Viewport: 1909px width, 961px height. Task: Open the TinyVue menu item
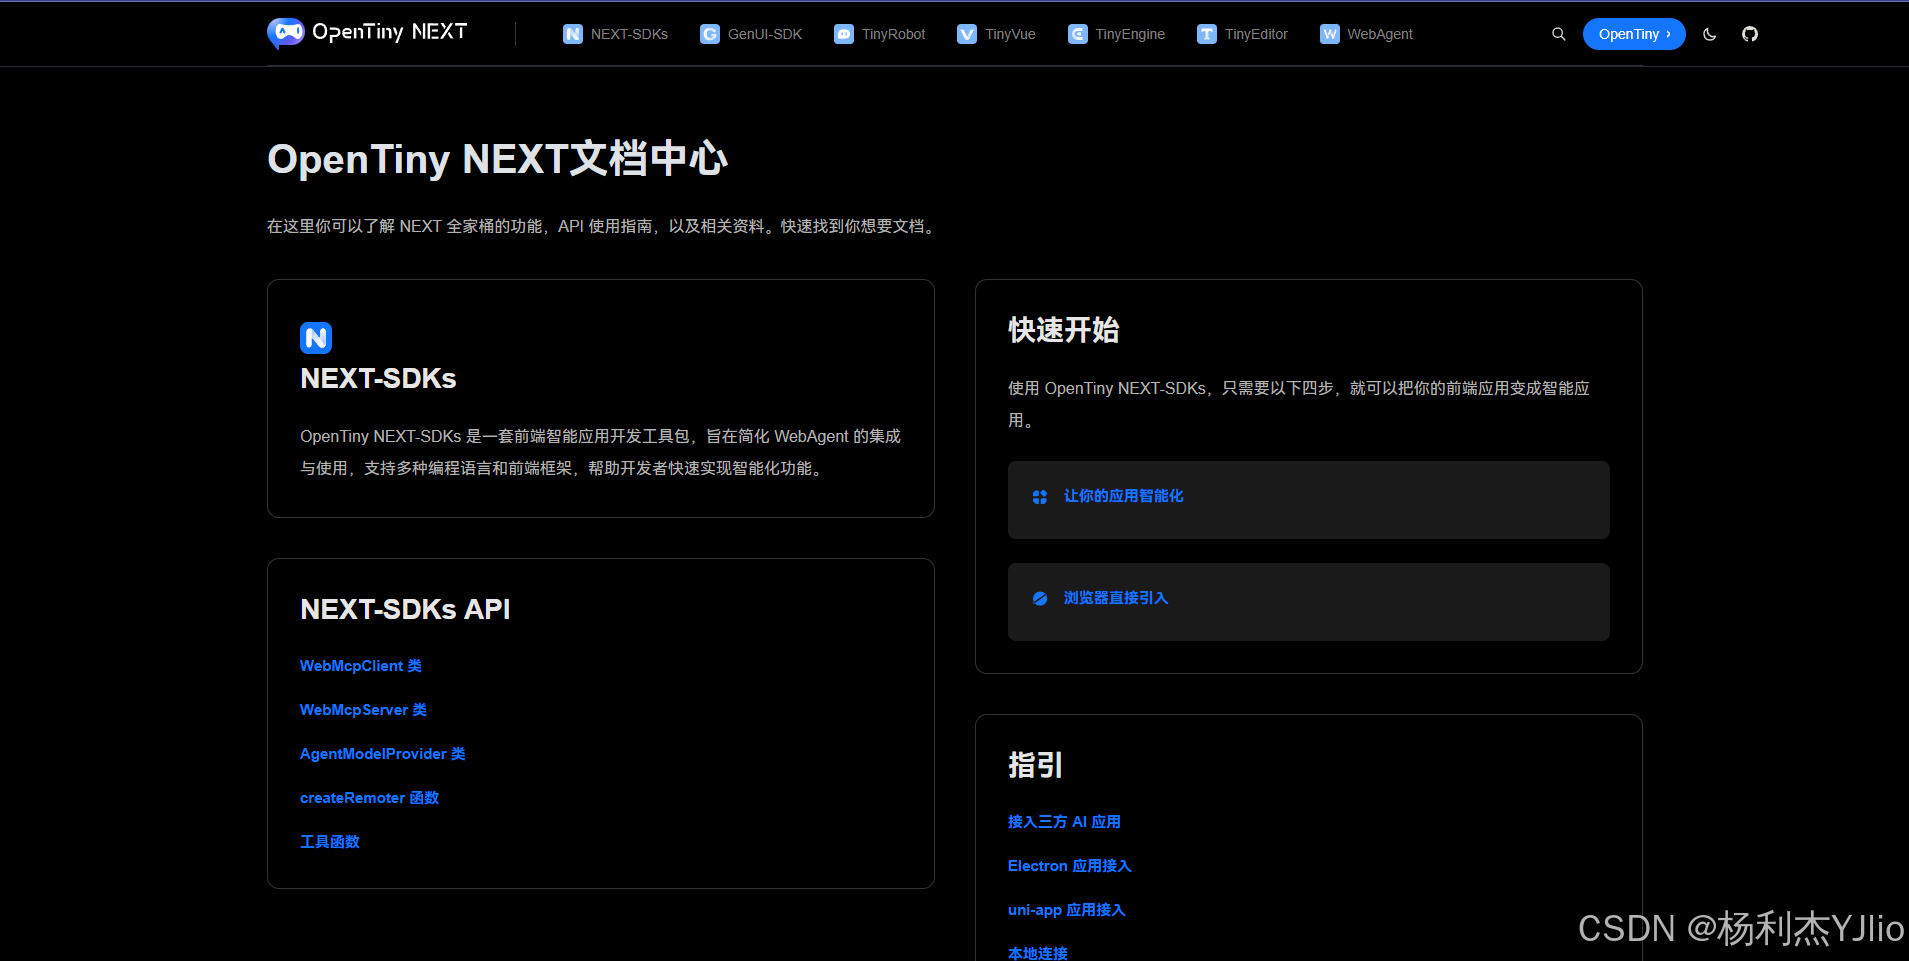point(996,34)
